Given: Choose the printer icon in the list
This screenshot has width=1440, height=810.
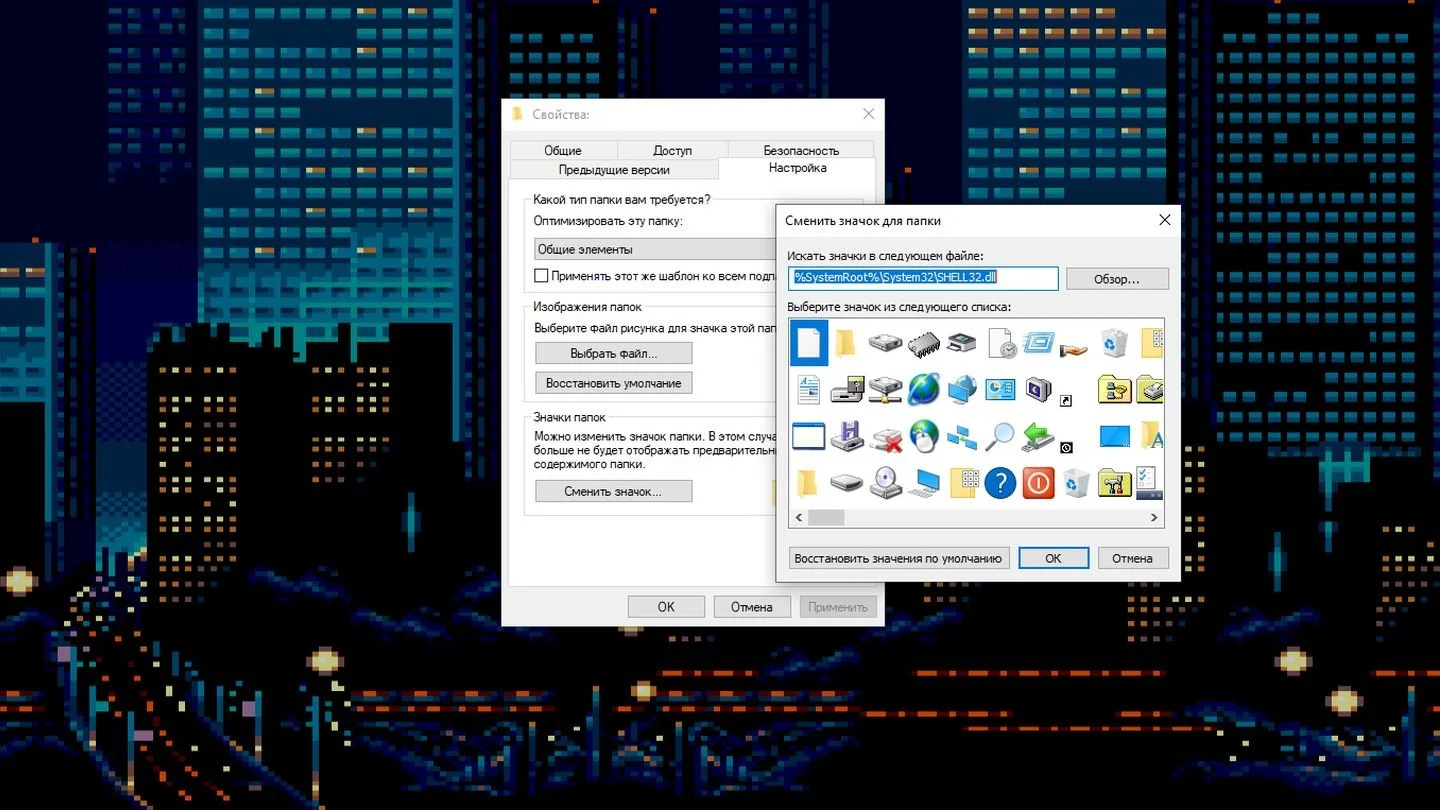Looking at the screenshot, I should (x=962, y=343).
